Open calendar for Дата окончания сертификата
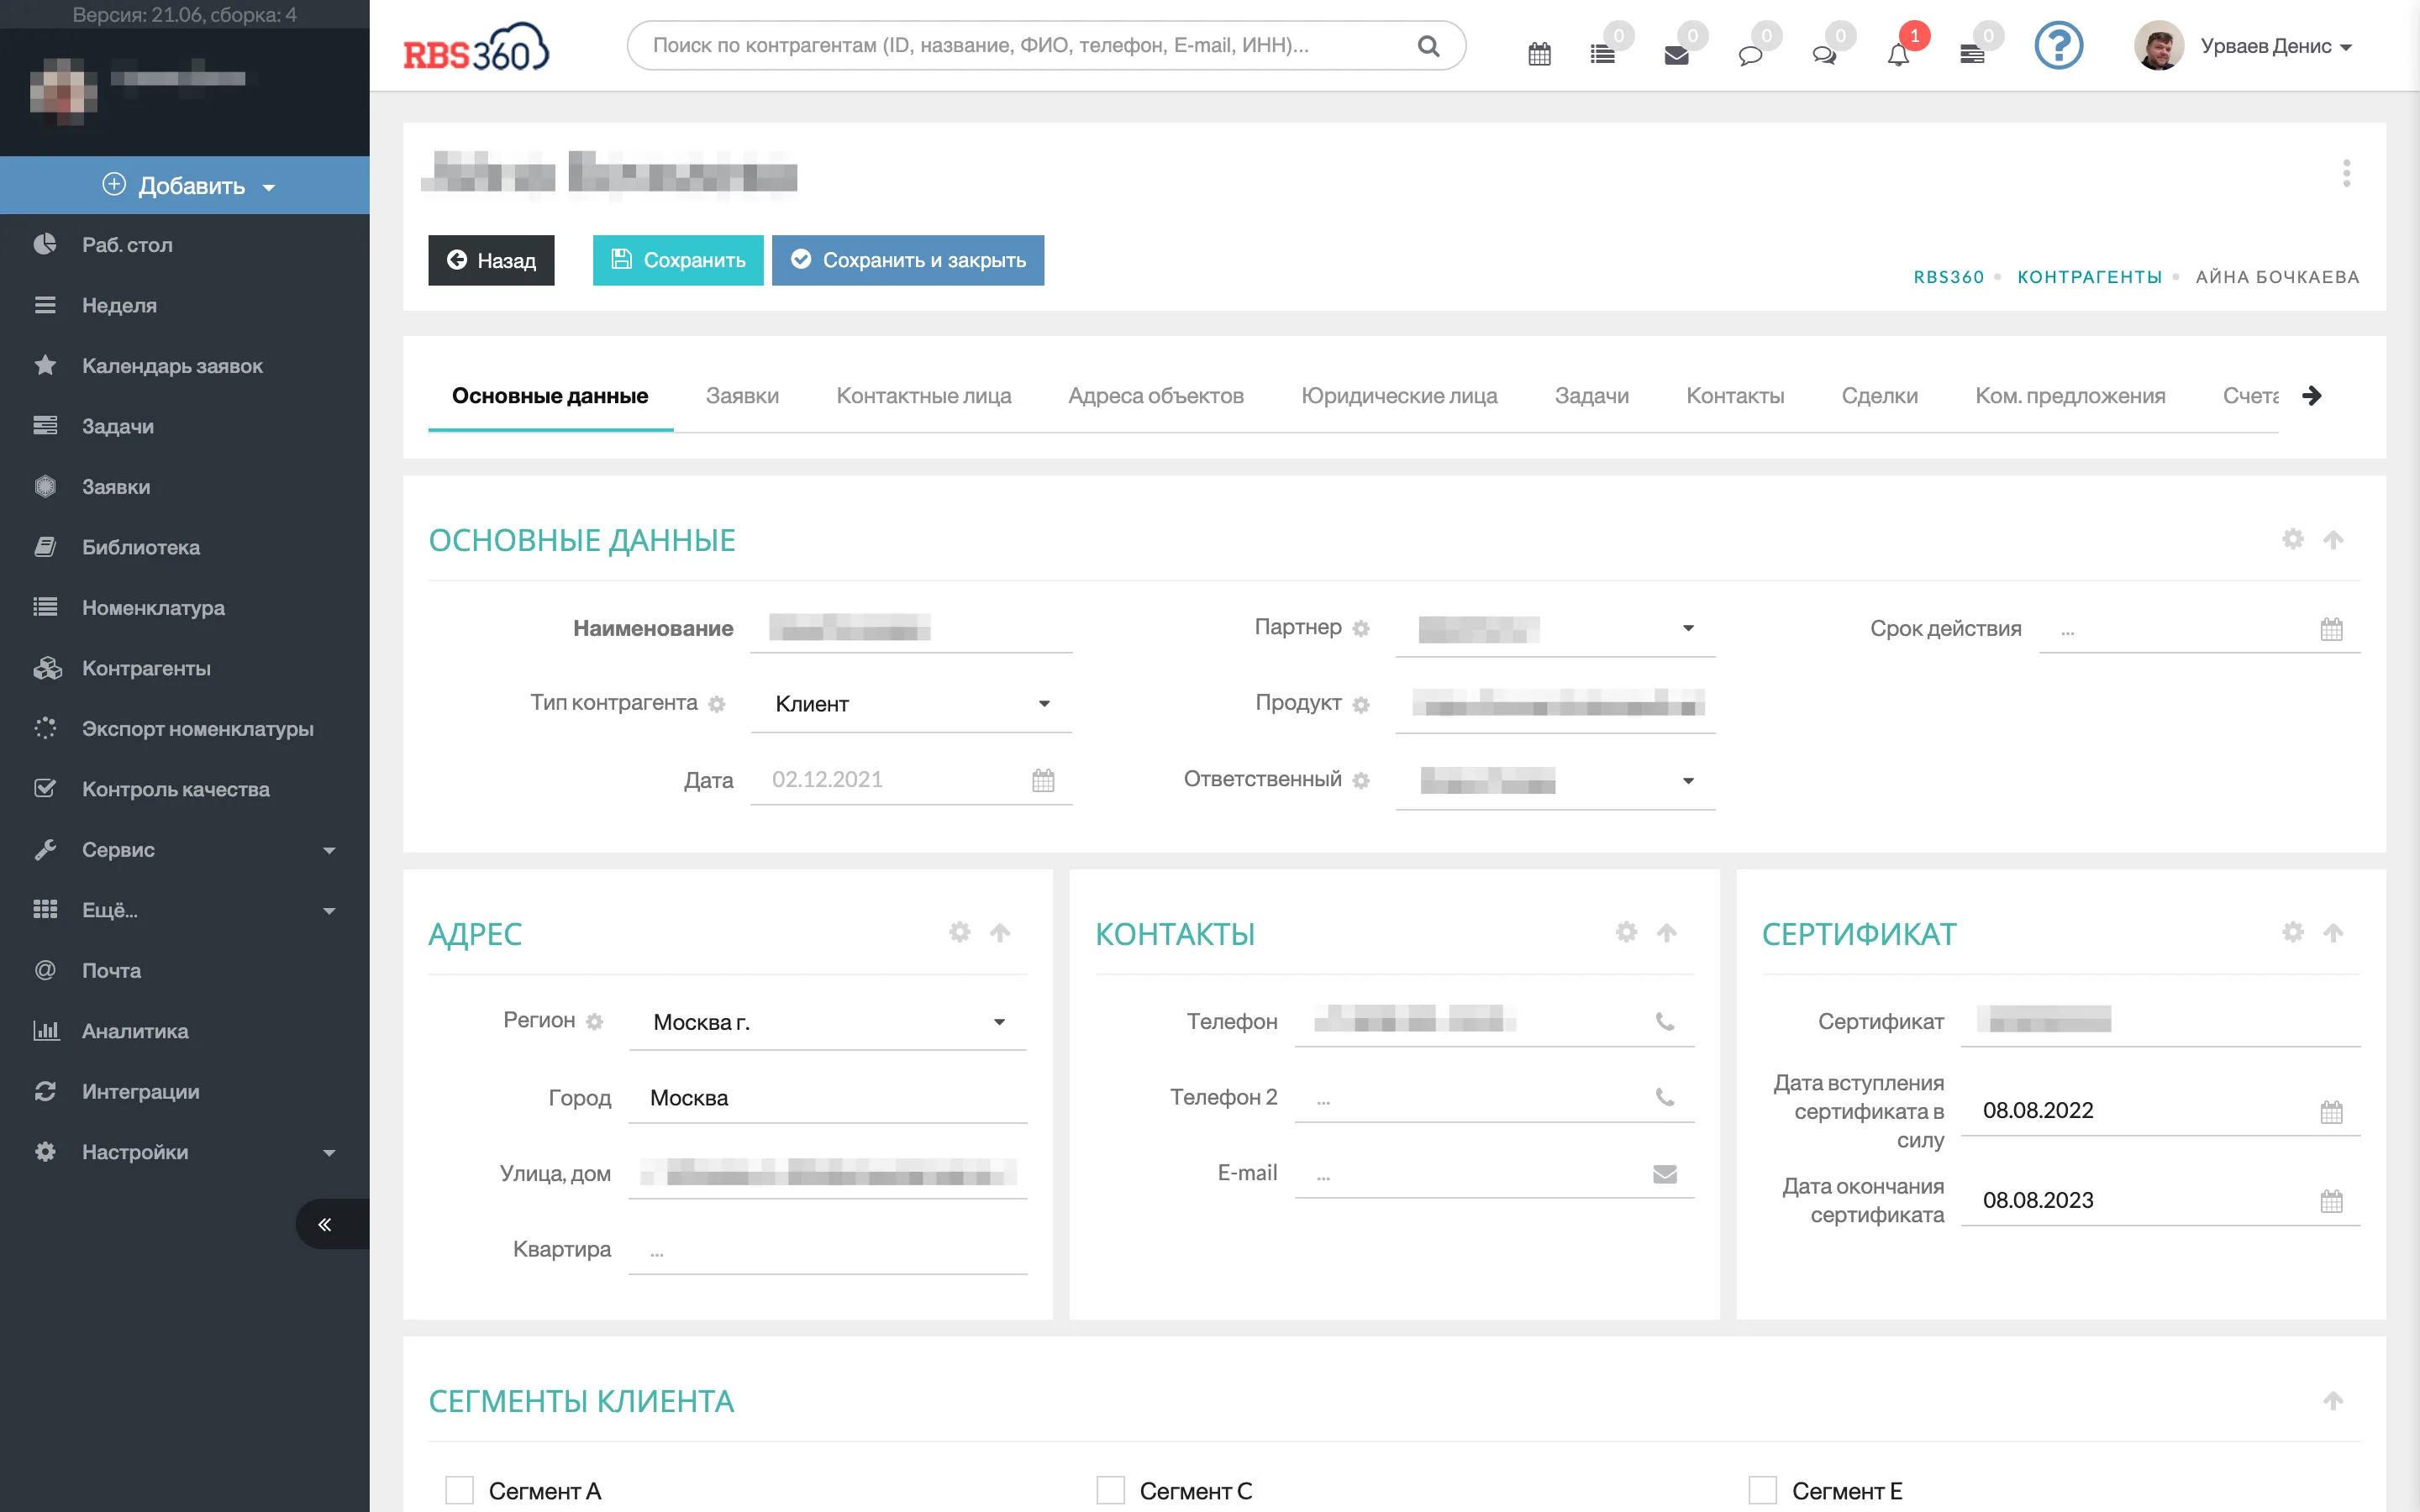The height and width of the screenshot is (1512, 2420). pos(2332,1200)
